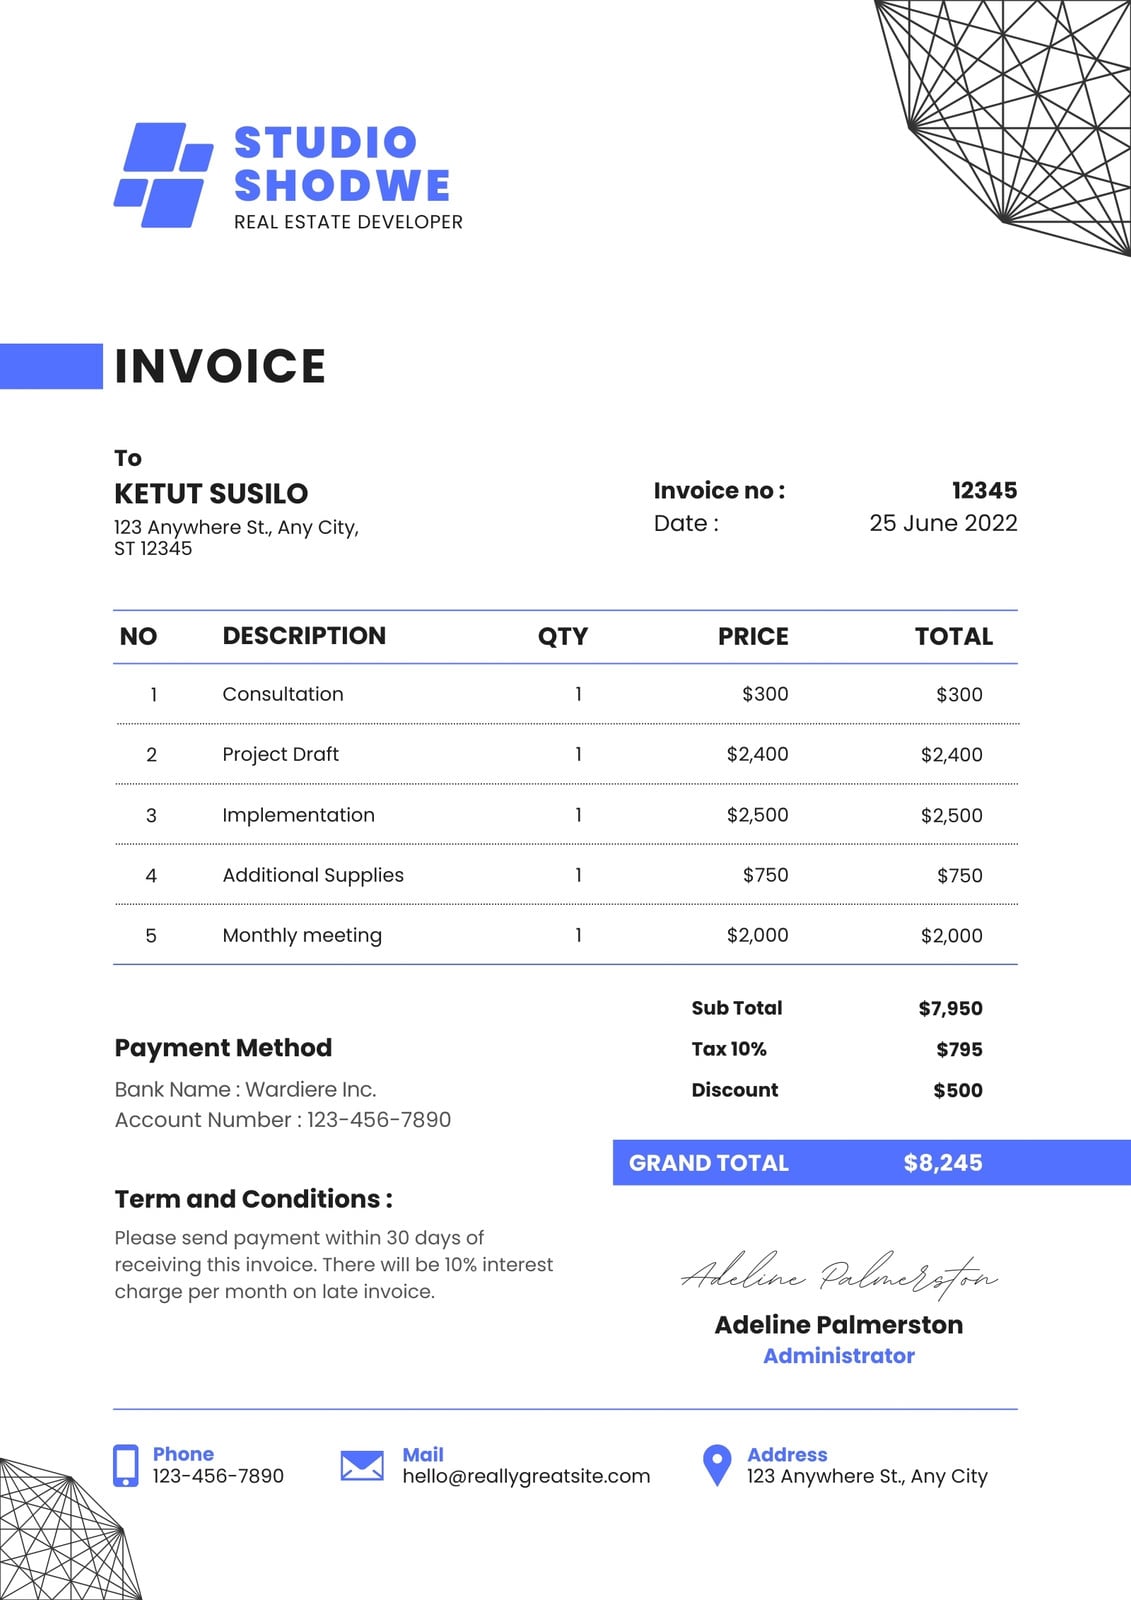Click the blue bar beside INVOICE heading

(51, 366)
